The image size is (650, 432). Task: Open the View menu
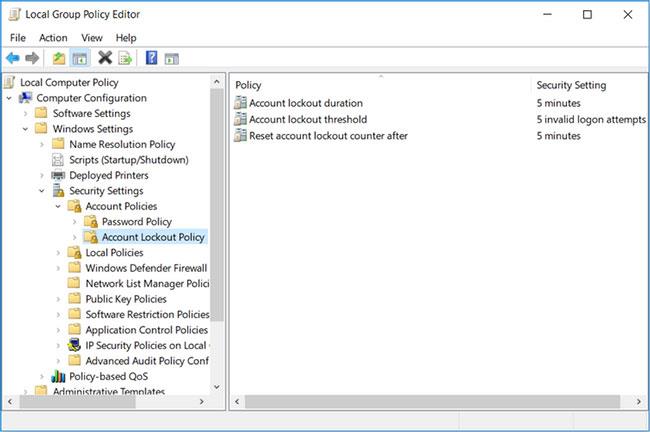pos(92,38)
